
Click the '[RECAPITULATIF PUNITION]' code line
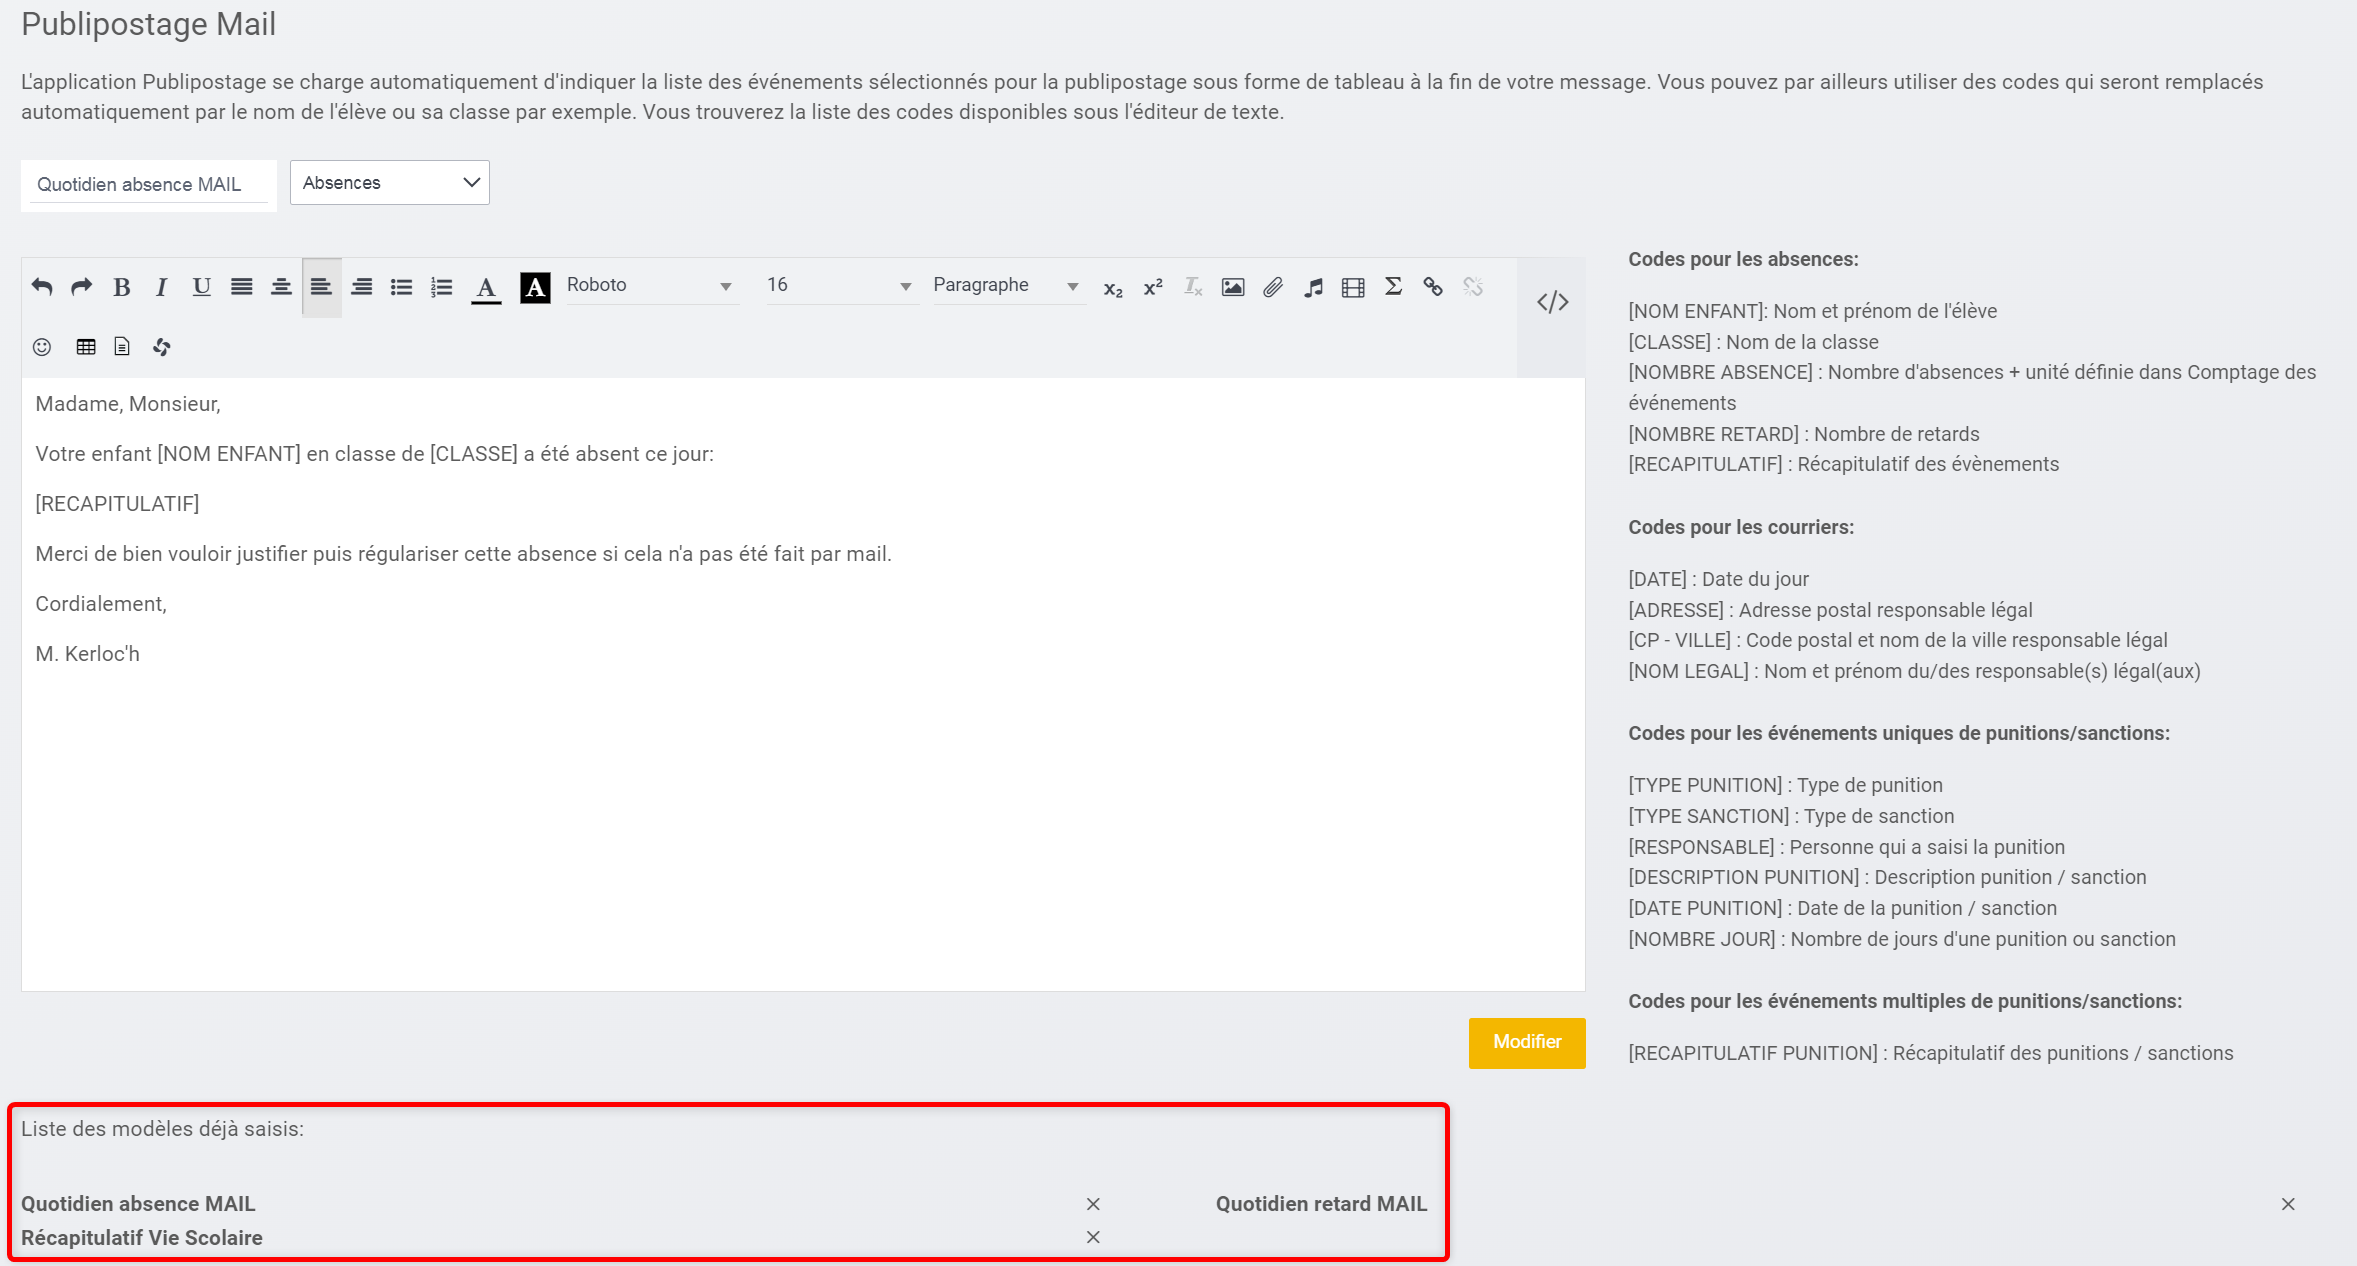tap(1930, 1053)
